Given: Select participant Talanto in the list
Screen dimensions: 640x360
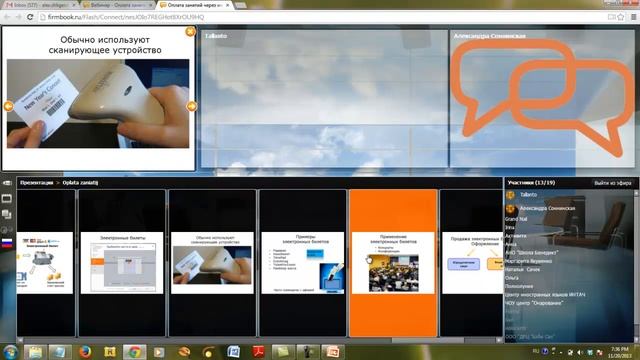Looking at the screenshot, I should click(x=528, y=195).
